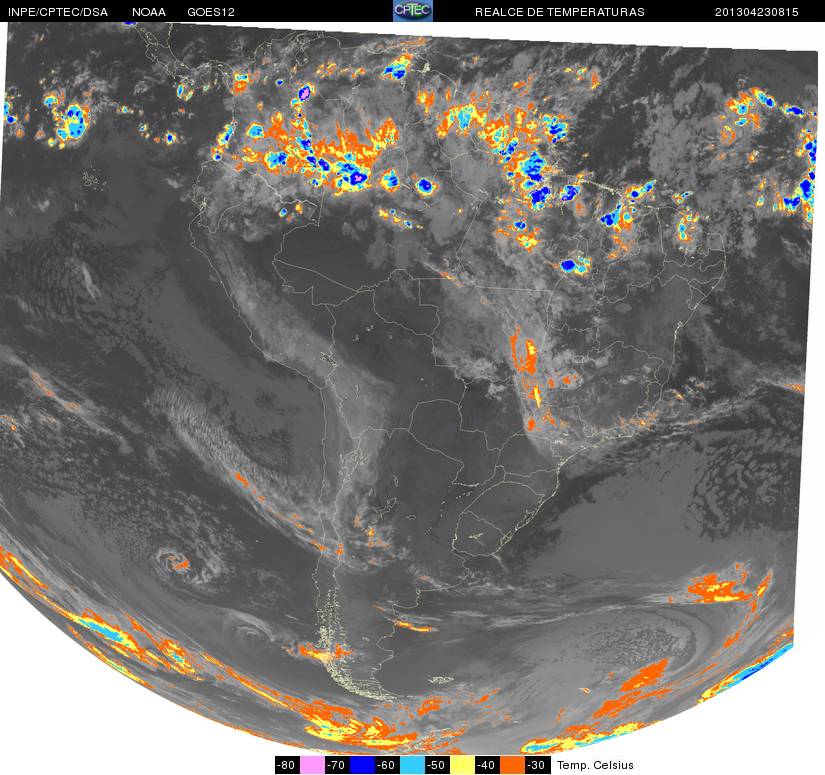Click the INPE/CPTEC/DSA header text

(x=58, y=12)
